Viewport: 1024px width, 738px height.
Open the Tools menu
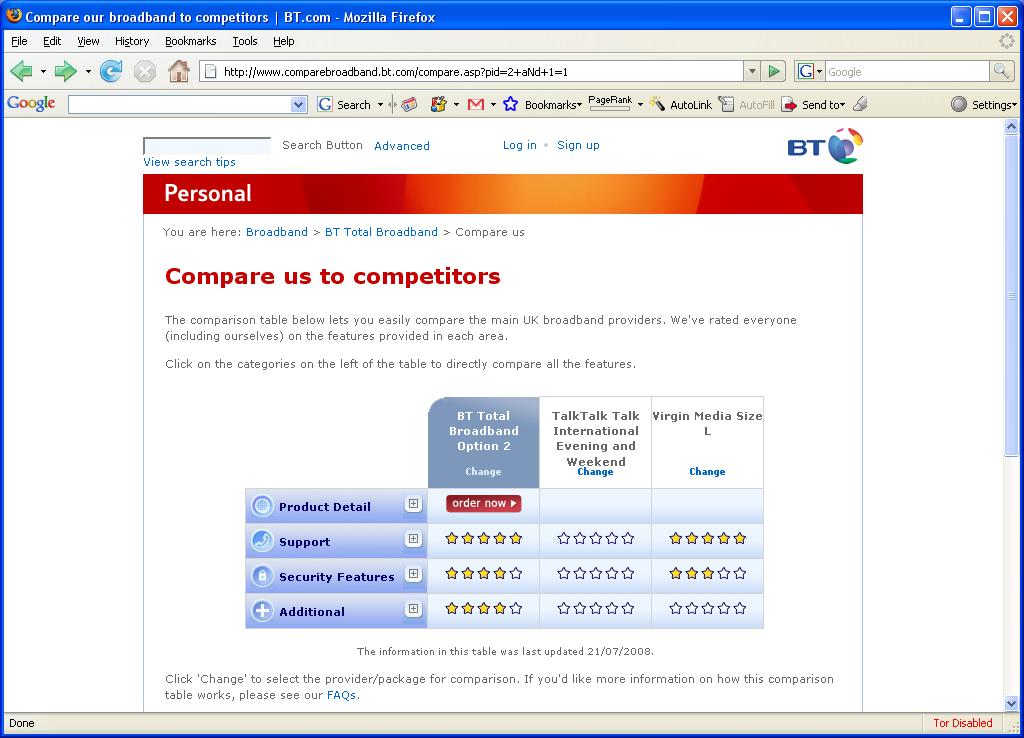[245, 41]
